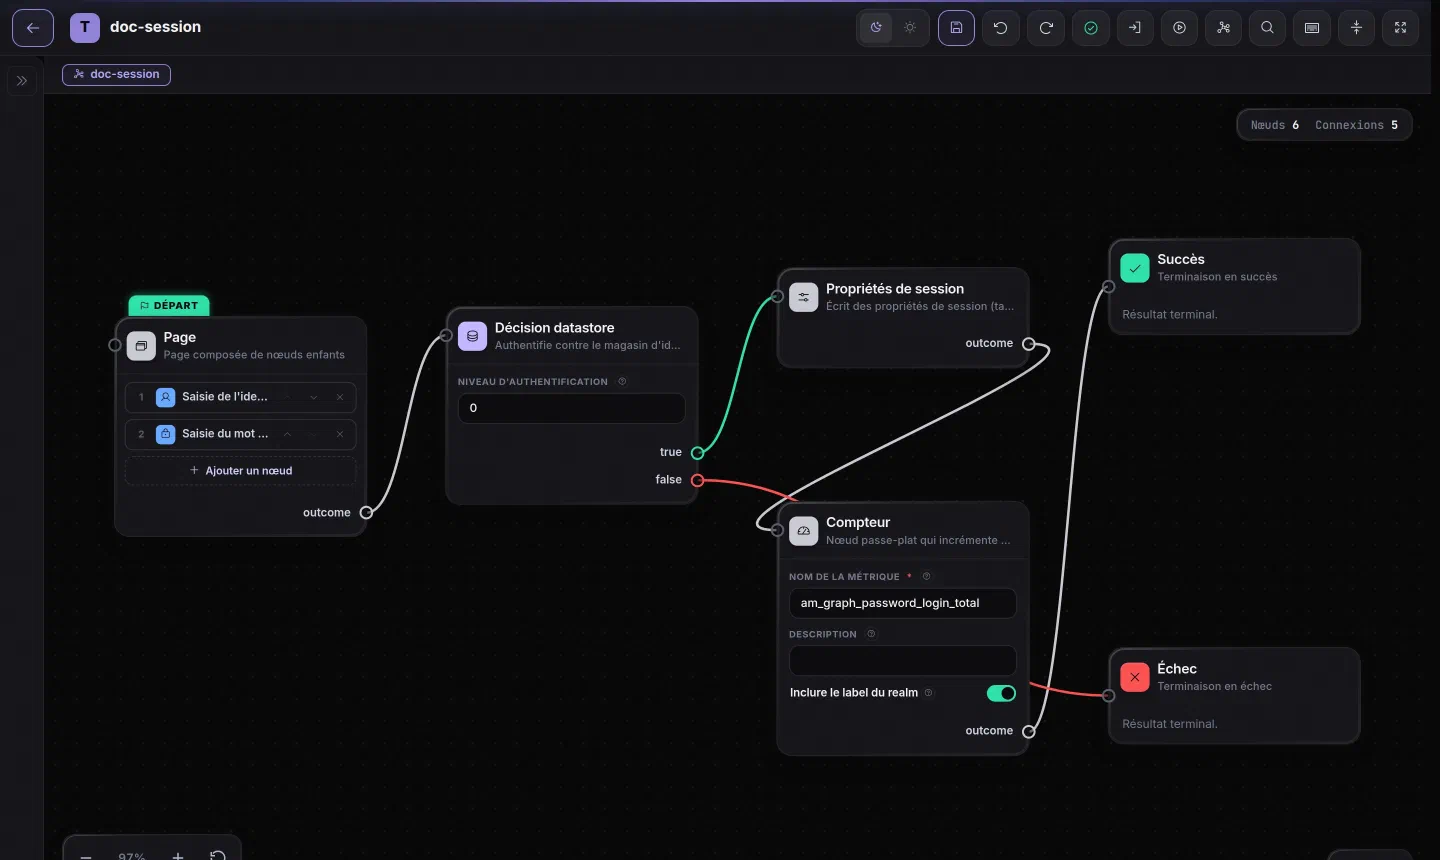Move Saisie du mot... up with chevron

(287, 434)
